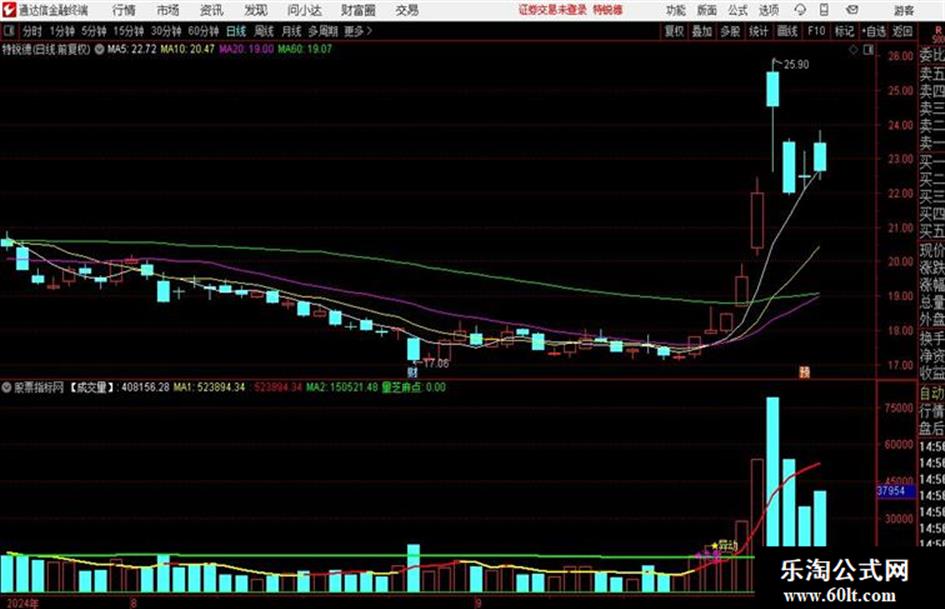Open the 市场 menu
The image size is (945, 609).
click(x=168, y=10)
